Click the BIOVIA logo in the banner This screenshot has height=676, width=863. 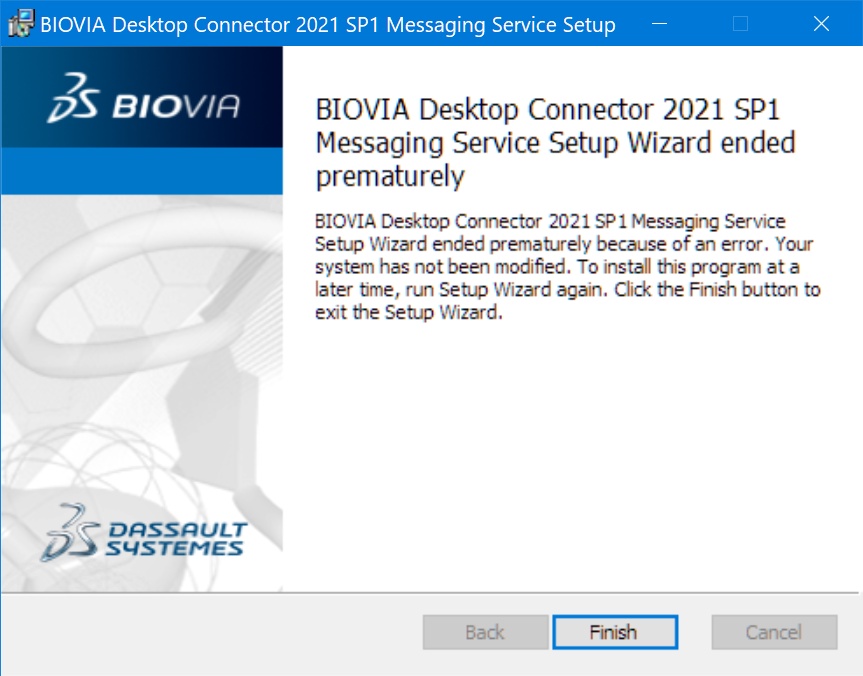pyautogui.click(x=144, y=99)
